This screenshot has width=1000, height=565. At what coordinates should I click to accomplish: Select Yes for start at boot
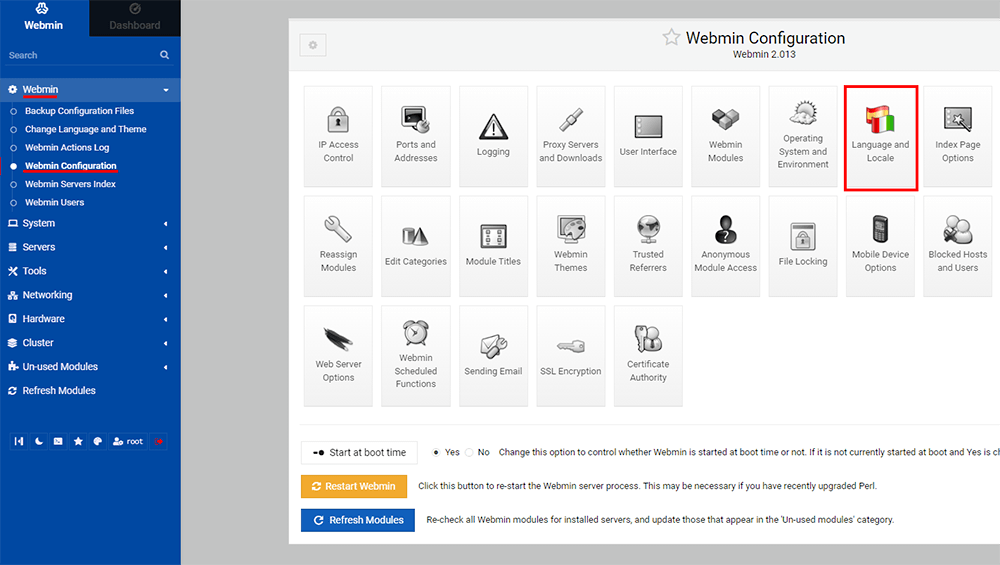(x=436, y=452)
